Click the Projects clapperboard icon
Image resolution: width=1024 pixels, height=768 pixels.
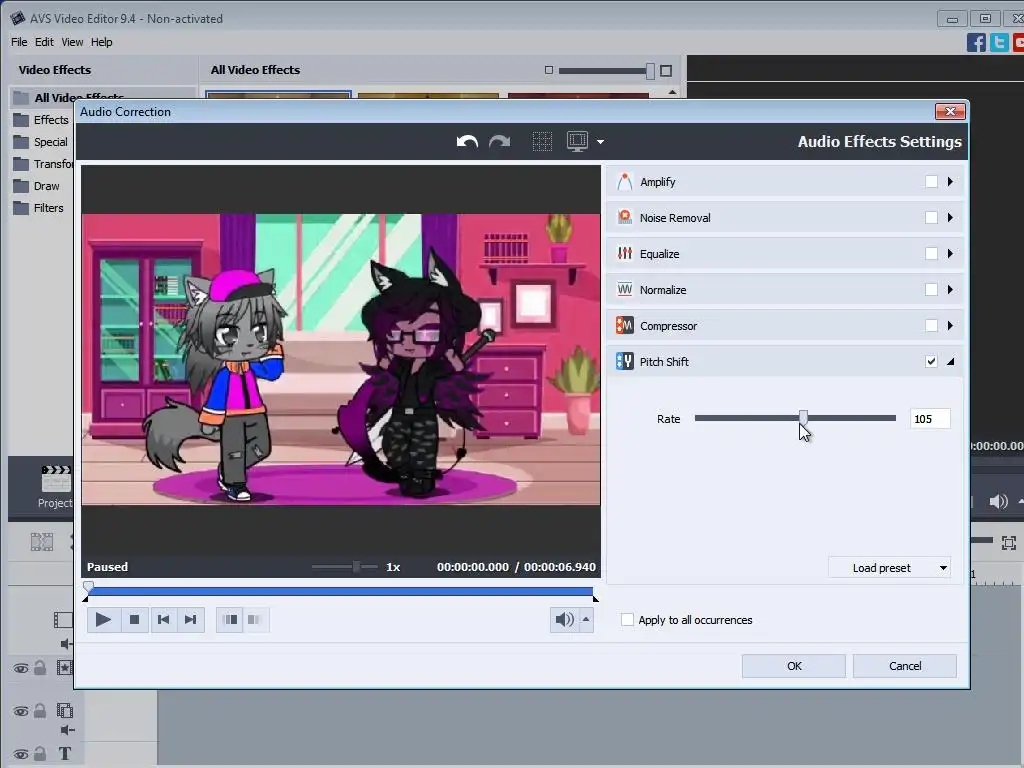(x=56, y=479)
